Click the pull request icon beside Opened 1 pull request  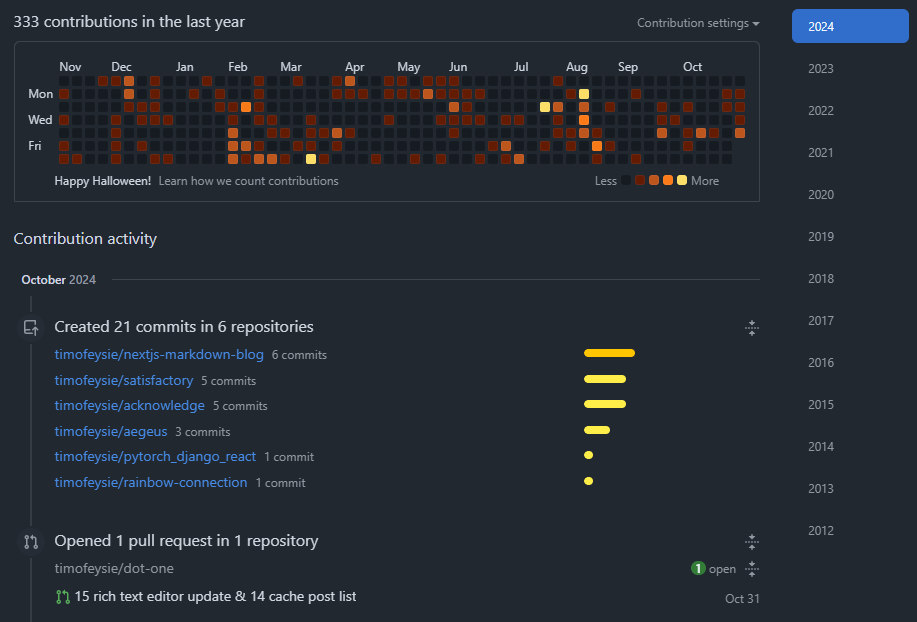point(31,542)
